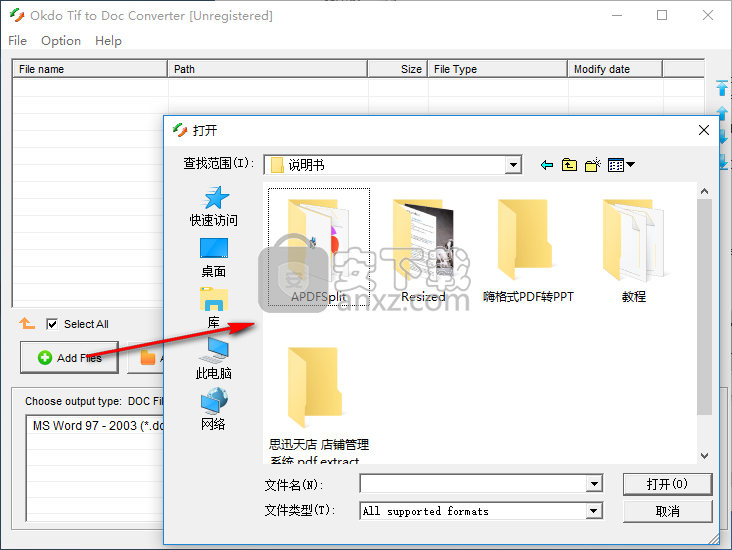Click the move-to-top blue arrow icon
732x550 pixels.
click(x=722, y=88)
